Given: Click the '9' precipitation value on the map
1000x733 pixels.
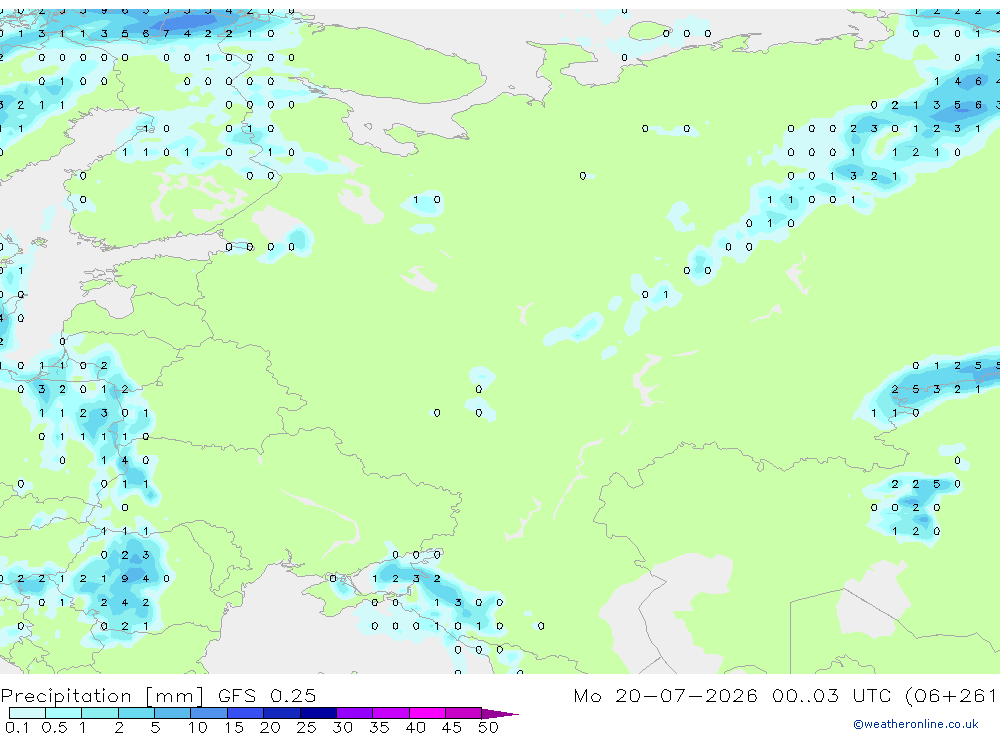Looking at the screenshot, I should click(125, 579).
